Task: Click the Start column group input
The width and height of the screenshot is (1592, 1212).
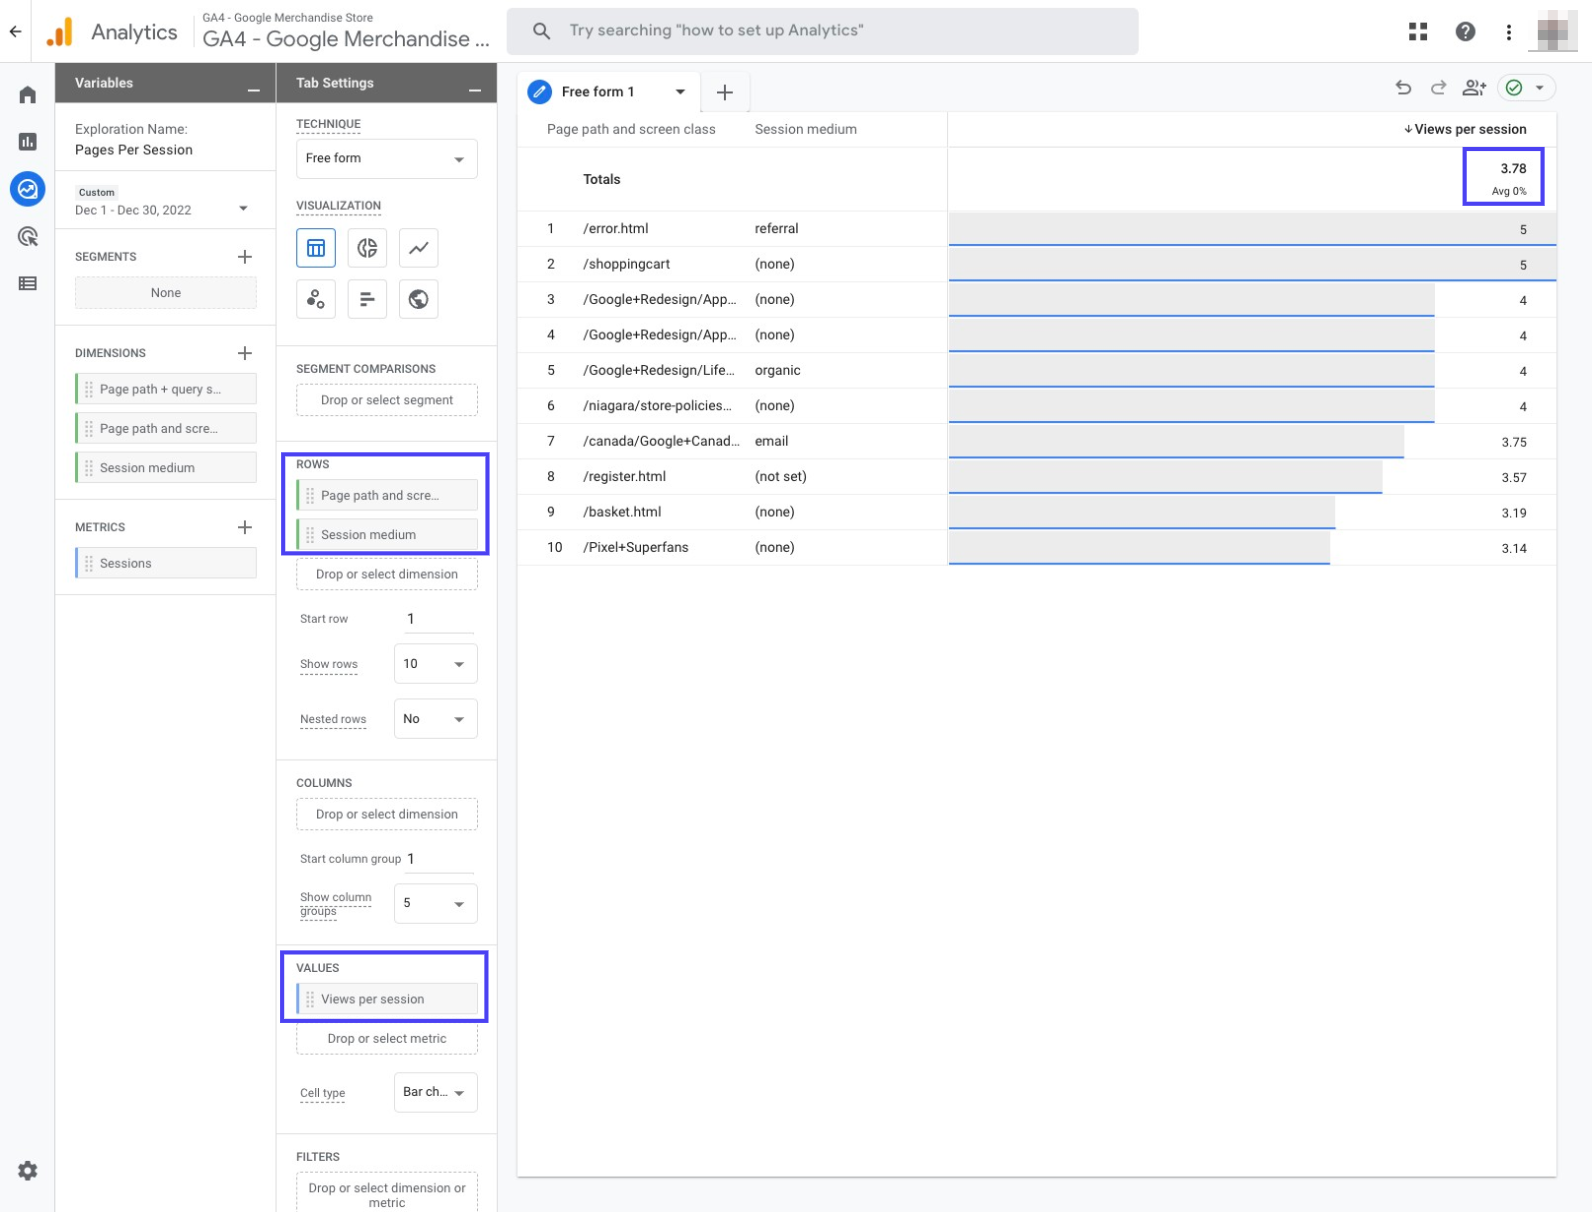Action: tap(440, 859)
